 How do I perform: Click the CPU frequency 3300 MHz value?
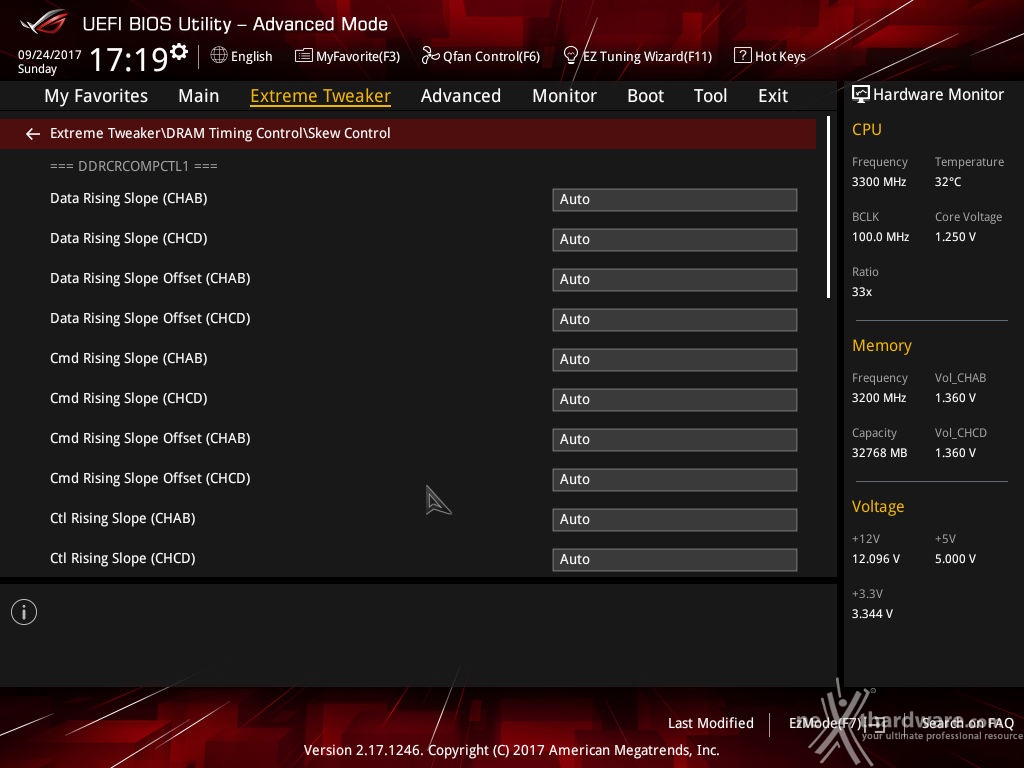tap(879, 182)
